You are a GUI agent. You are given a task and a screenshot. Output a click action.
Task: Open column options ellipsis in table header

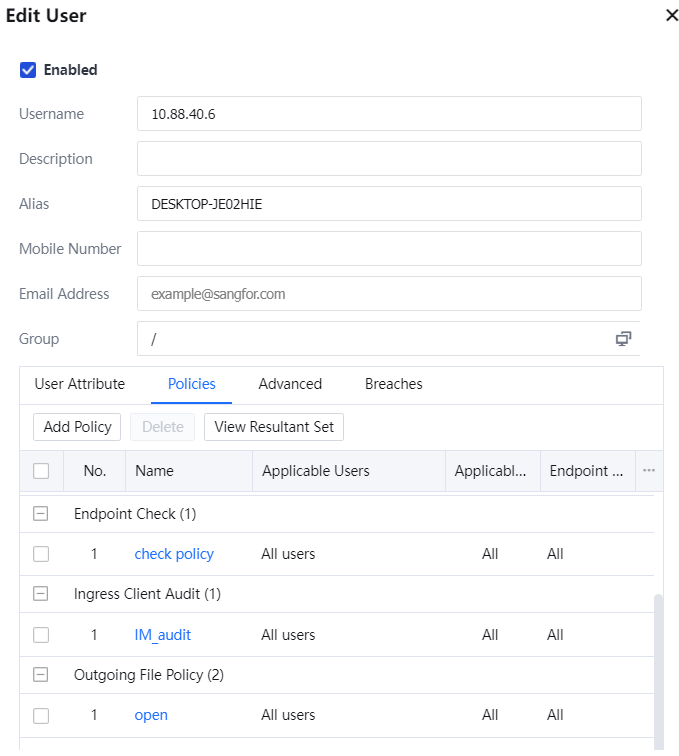(649, 470)
